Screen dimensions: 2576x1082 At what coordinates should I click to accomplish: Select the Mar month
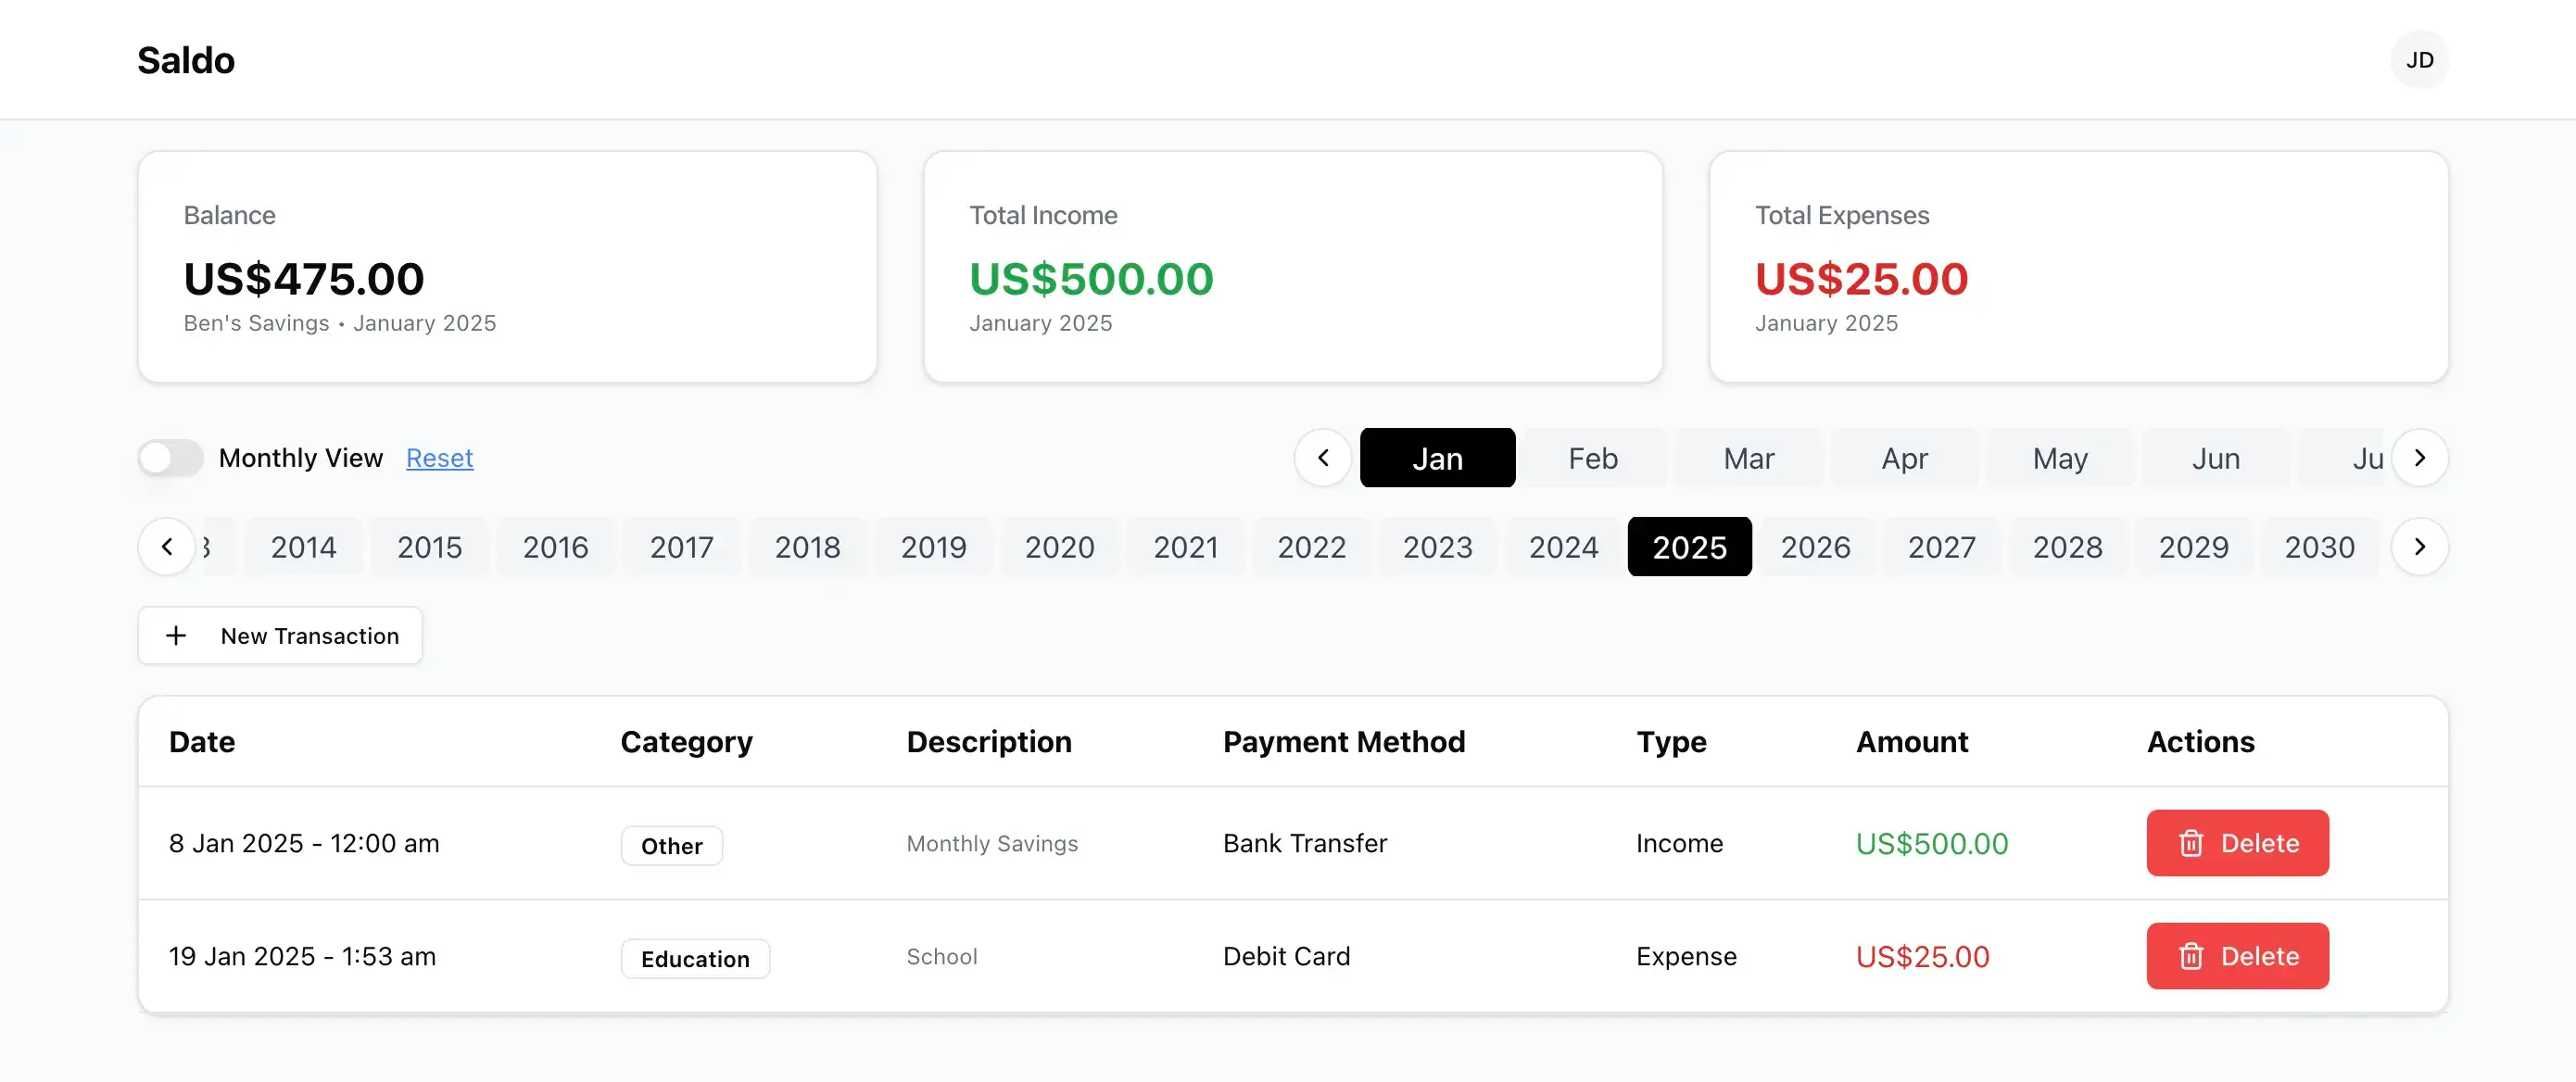click(1748, 457)
